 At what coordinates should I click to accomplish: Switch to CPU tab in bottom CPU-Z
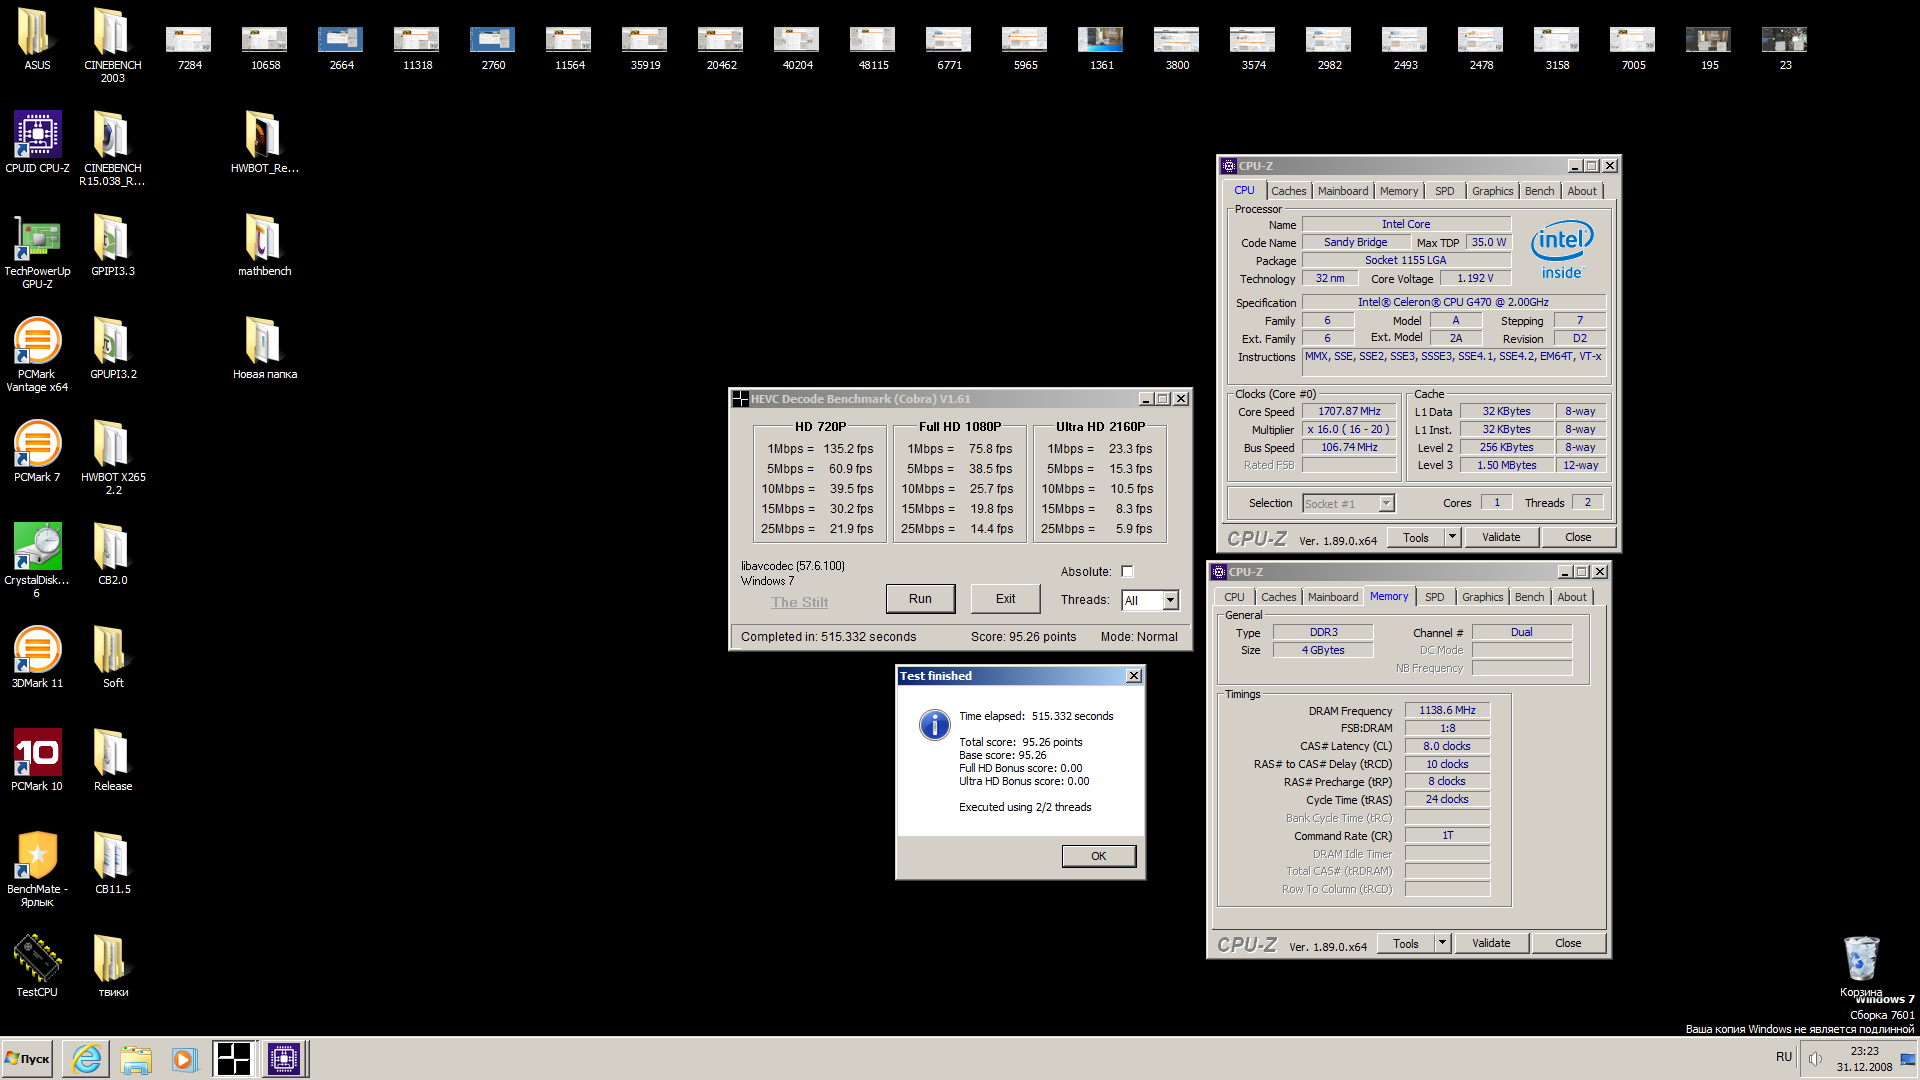tap(1234, 597)
